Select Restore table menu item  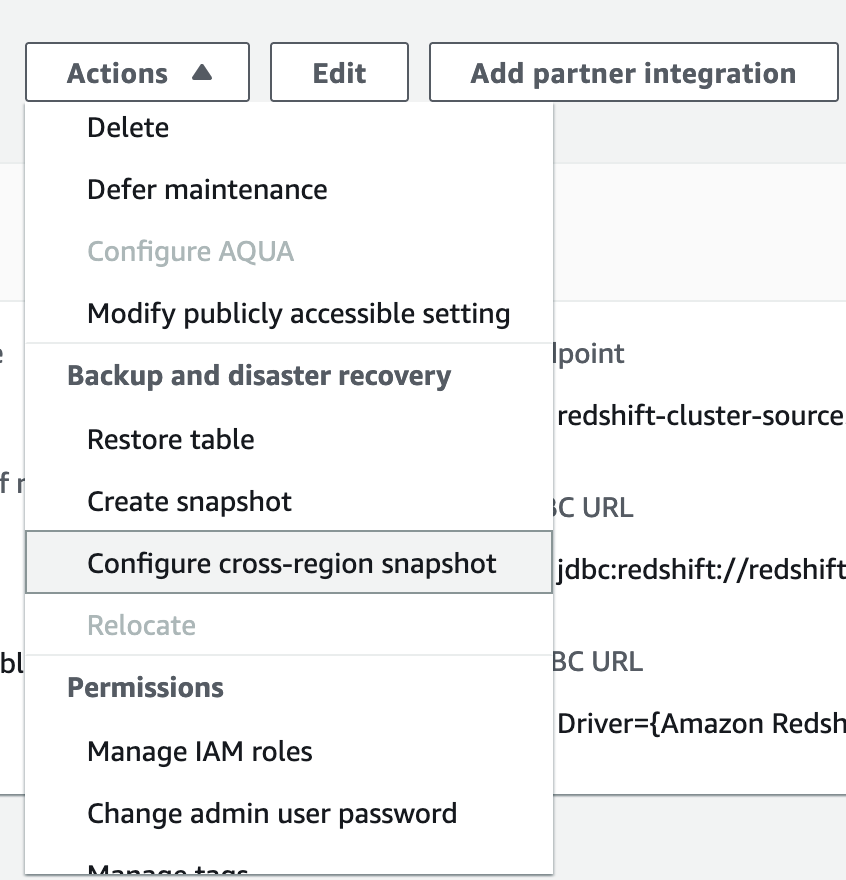[x=171, y=440]
